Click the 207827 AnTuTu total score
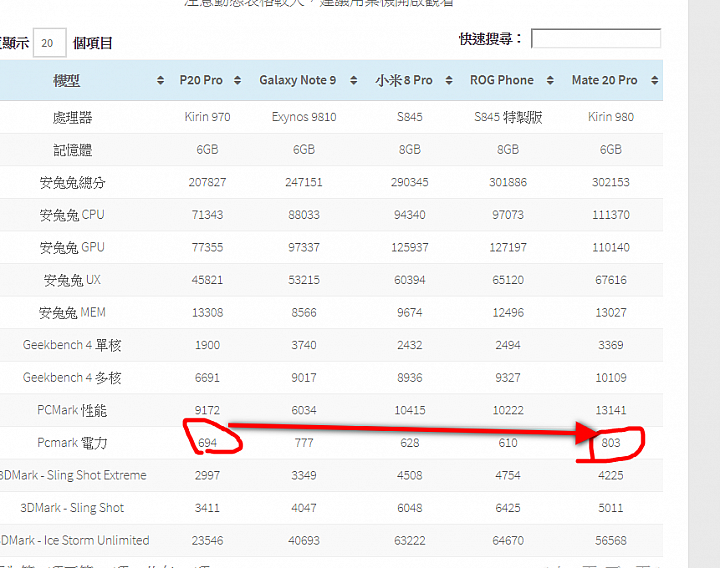 tap(208, 182)
